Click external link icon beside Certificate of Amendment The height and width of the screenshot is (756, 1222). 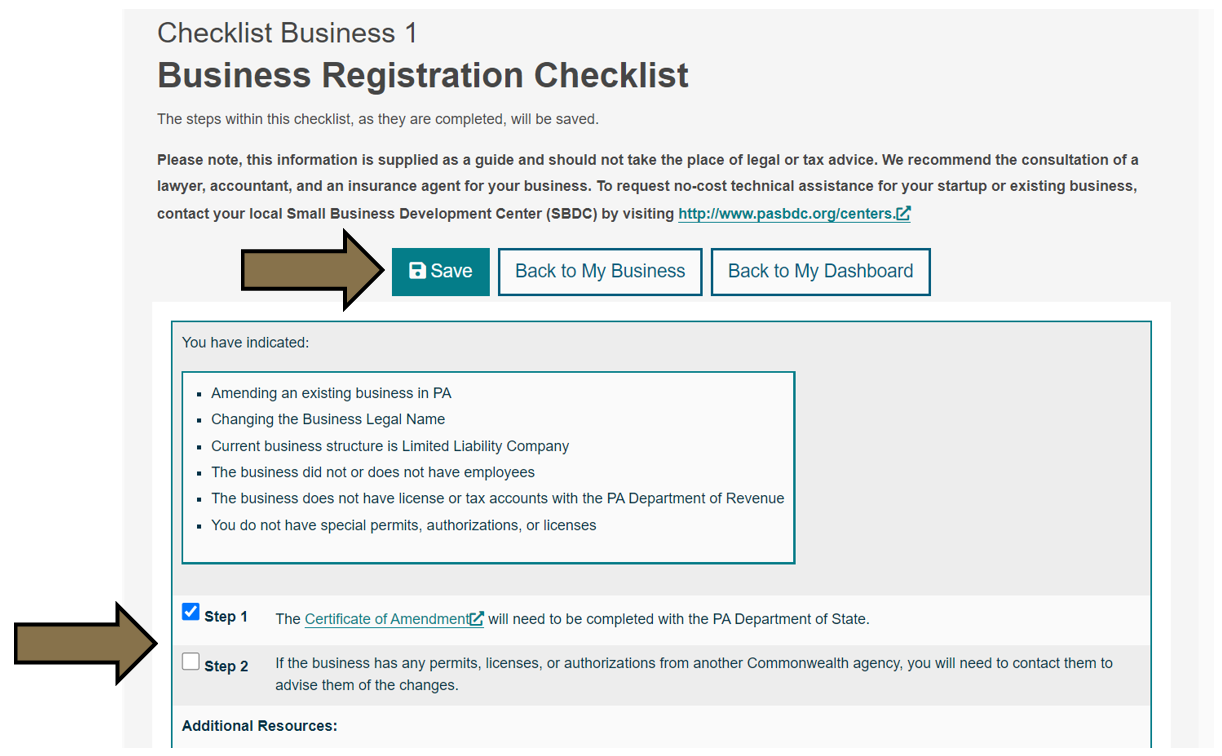pos(476,618)
